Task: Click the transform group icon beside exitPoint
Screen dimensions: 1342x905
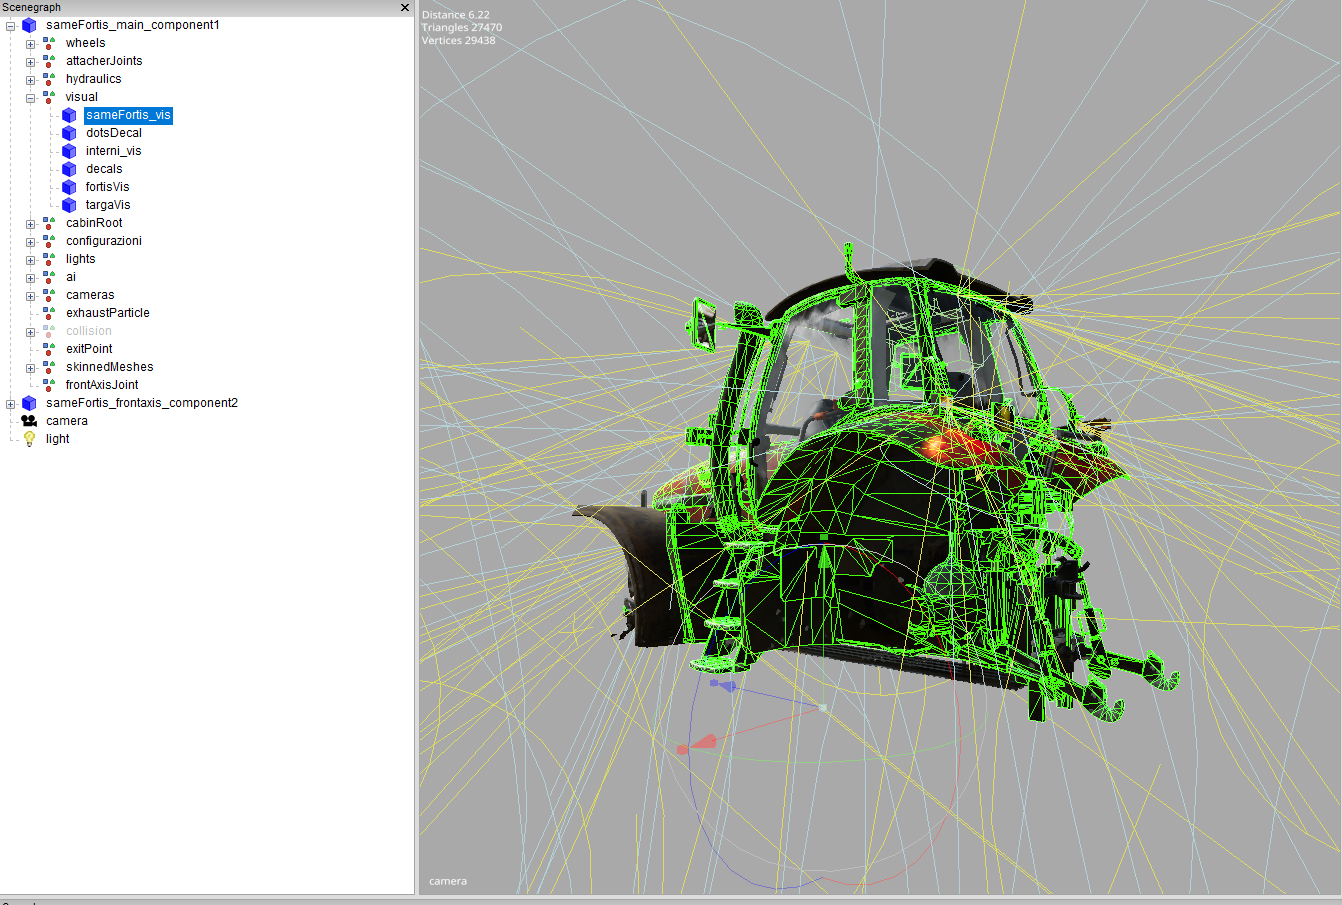Action: (49, 349)
